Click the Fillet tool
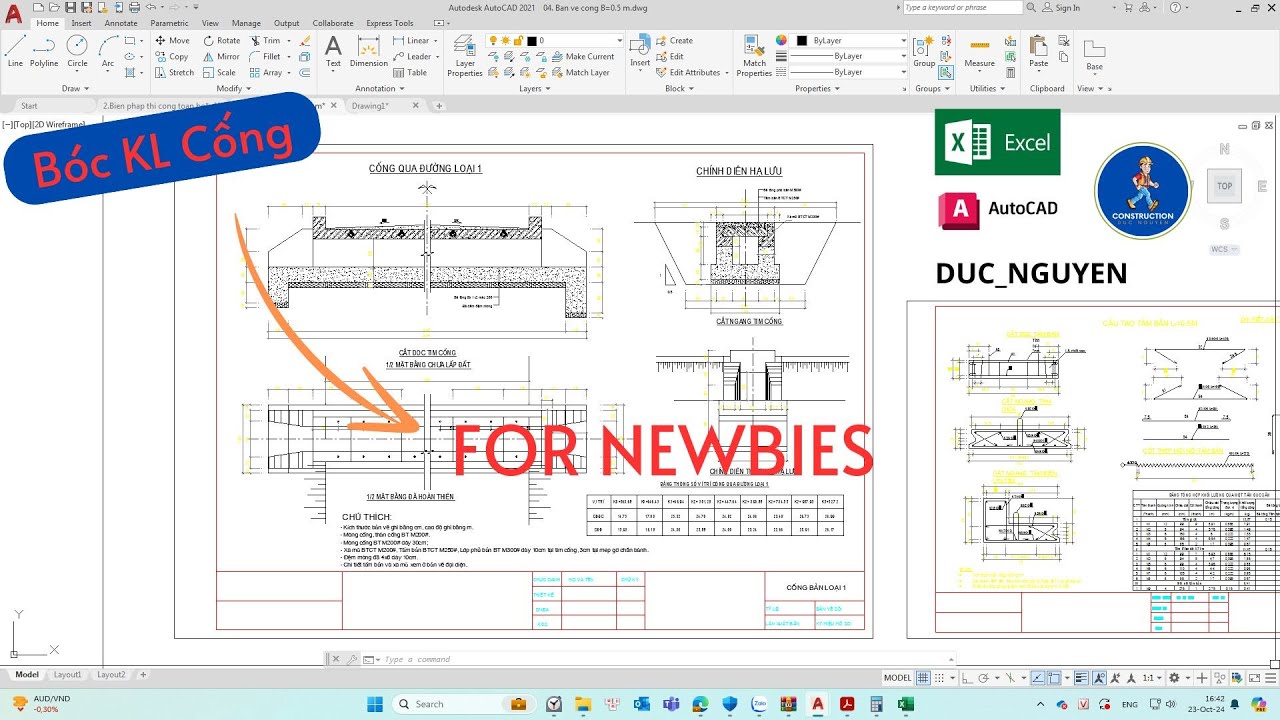 pos(265,57)
